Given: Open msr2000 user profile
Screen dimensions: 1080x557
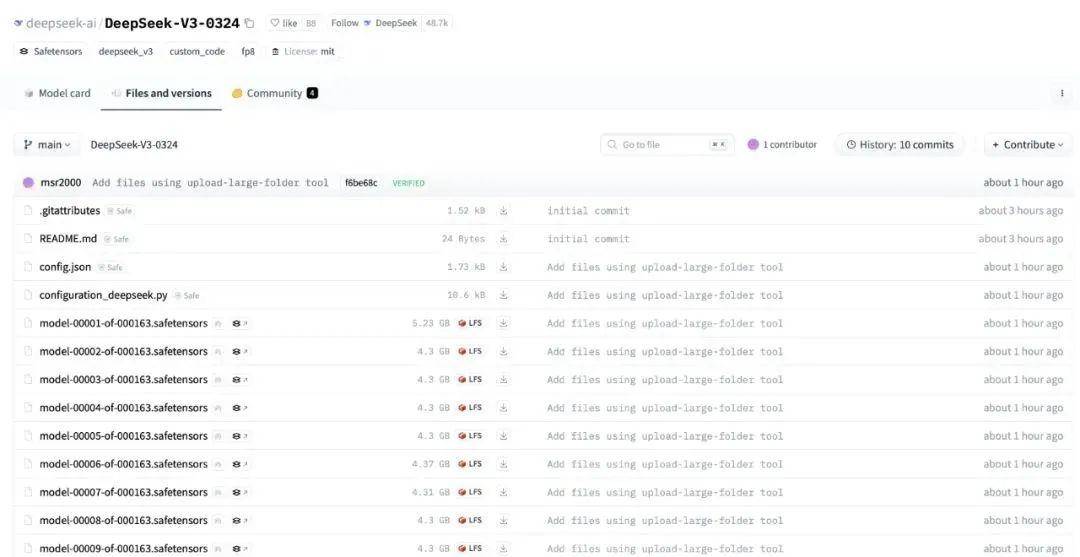Looking at the screenshot, I should 61,183.
